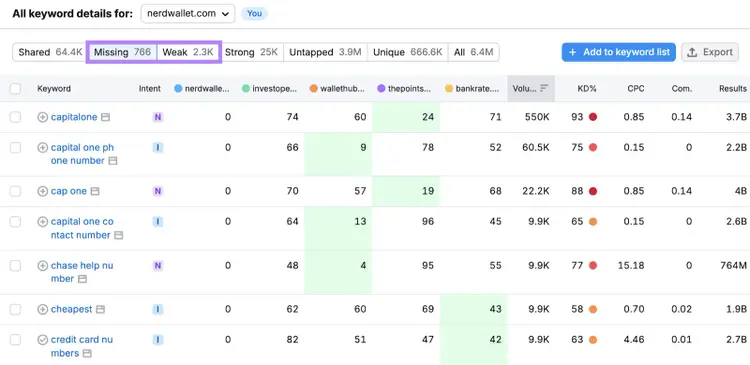Click the purple thepoints column color dot
This screenshot has width=750, height=365.
coord(381,88)
